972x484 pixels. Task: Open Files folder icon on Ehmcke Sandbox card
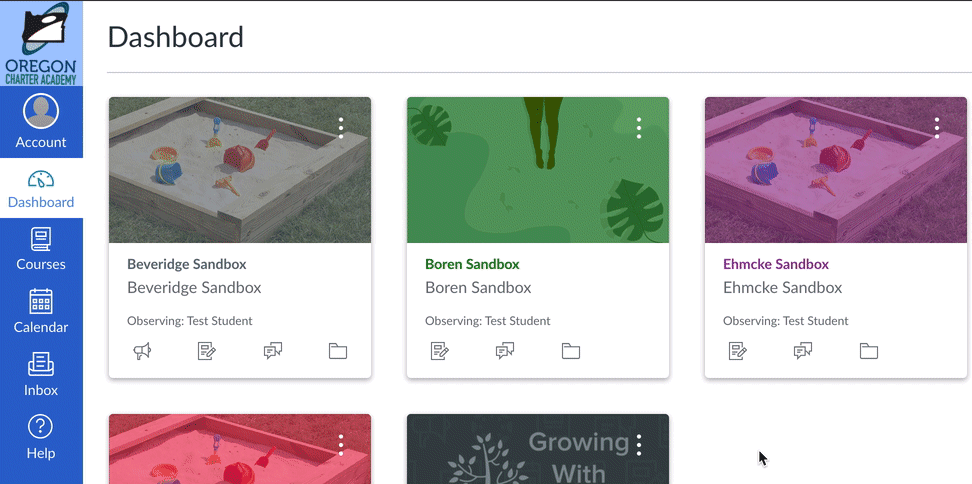(869, 351)
